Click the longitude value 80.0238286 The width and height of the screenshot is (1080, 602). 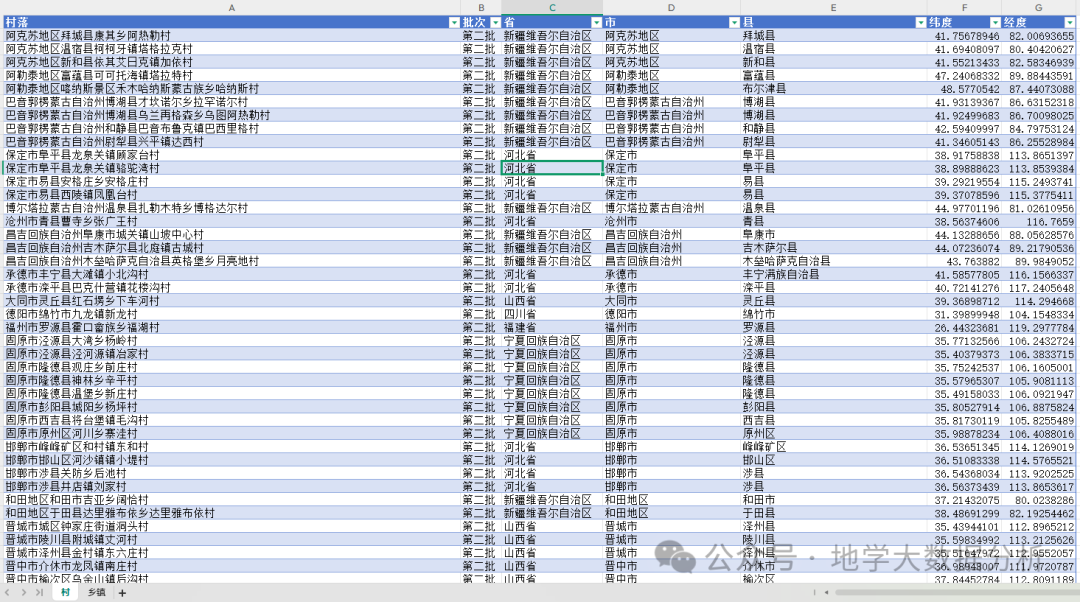(x=1038, y=500)
